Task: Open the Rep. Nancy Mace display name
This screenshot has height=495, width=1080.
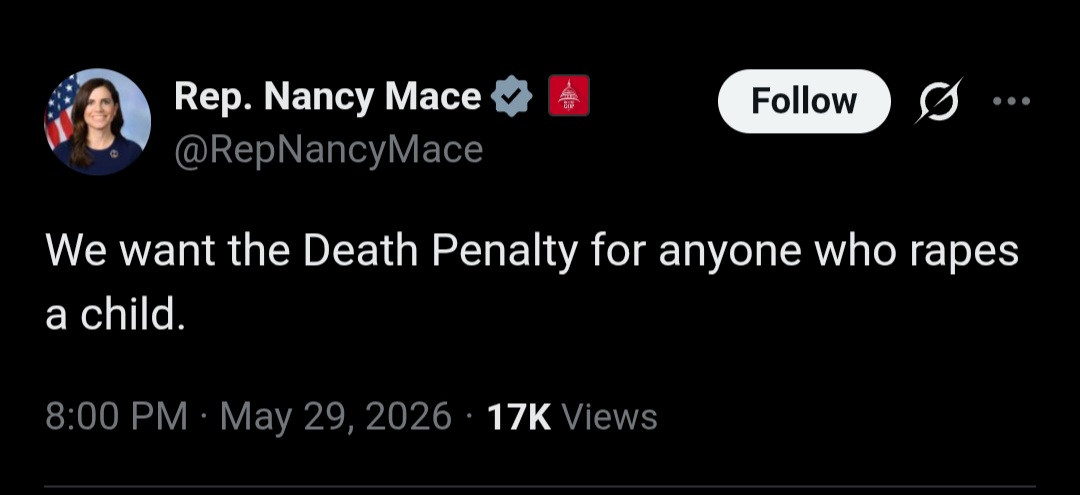Action: [x=328, y=96]
